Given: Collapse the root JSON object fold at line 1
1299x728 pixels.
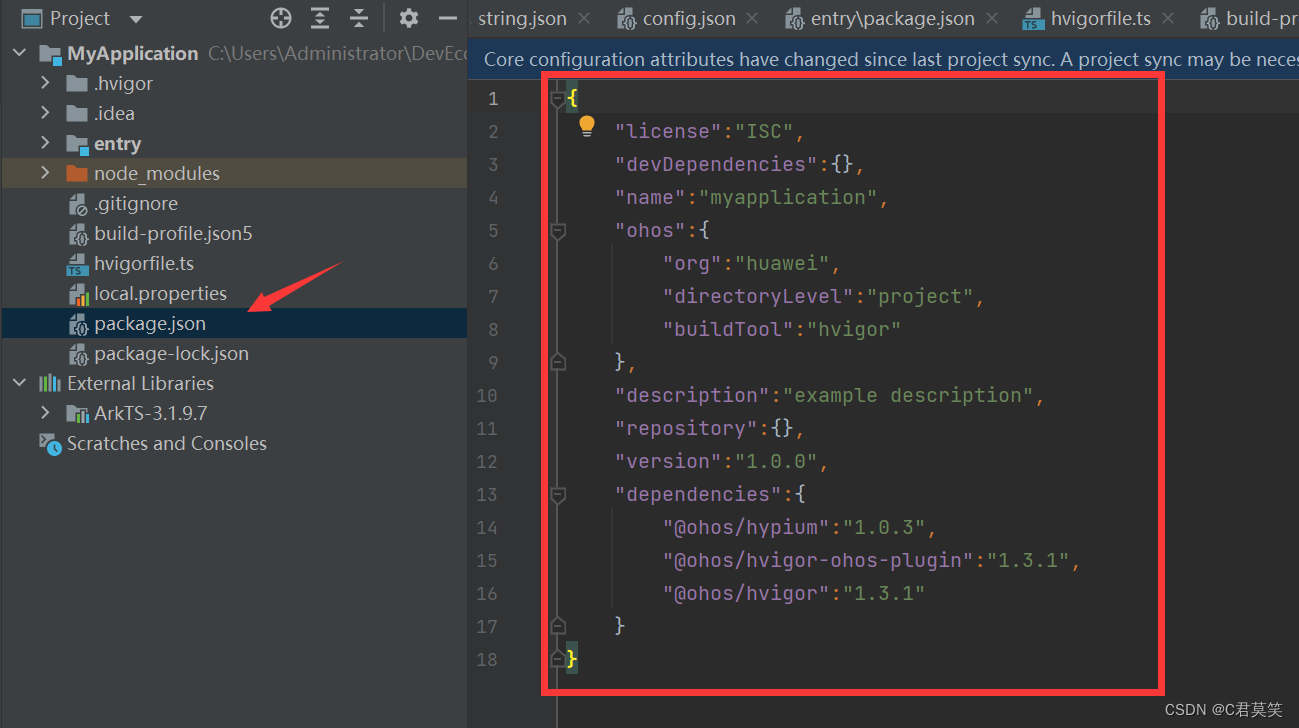Looking at the screenshot, I should tap(558, 98).
